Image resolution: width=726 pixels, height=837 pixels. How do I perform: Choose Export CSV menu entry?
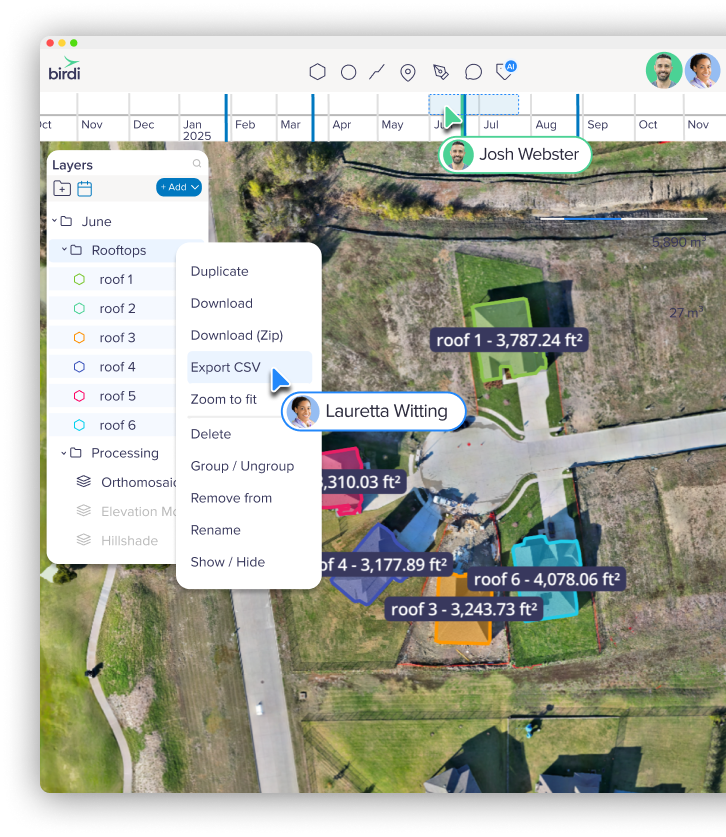[x=249, y=367]
